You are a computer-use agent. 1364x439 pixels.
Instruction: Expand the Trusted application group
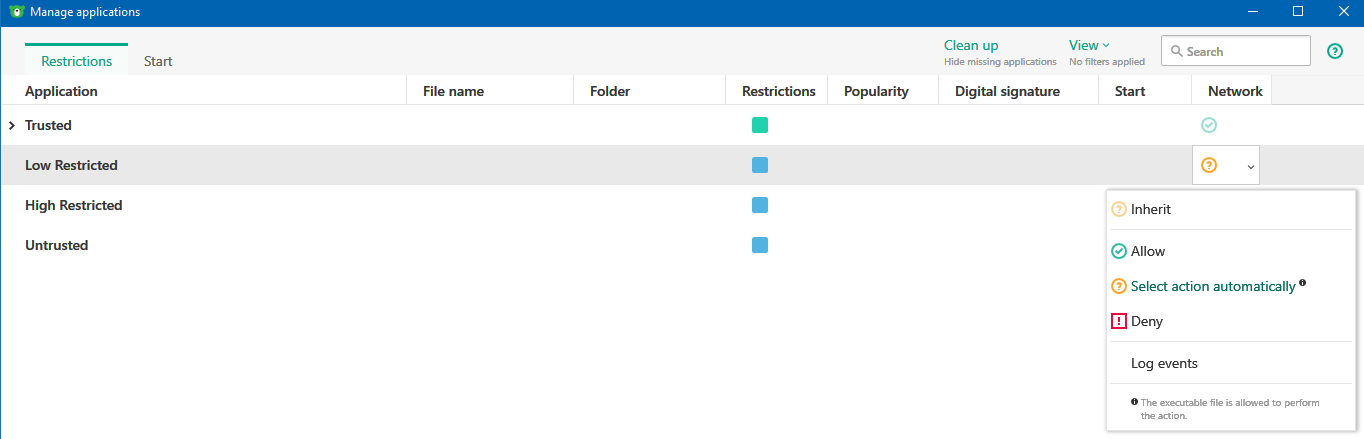point(11,125)
